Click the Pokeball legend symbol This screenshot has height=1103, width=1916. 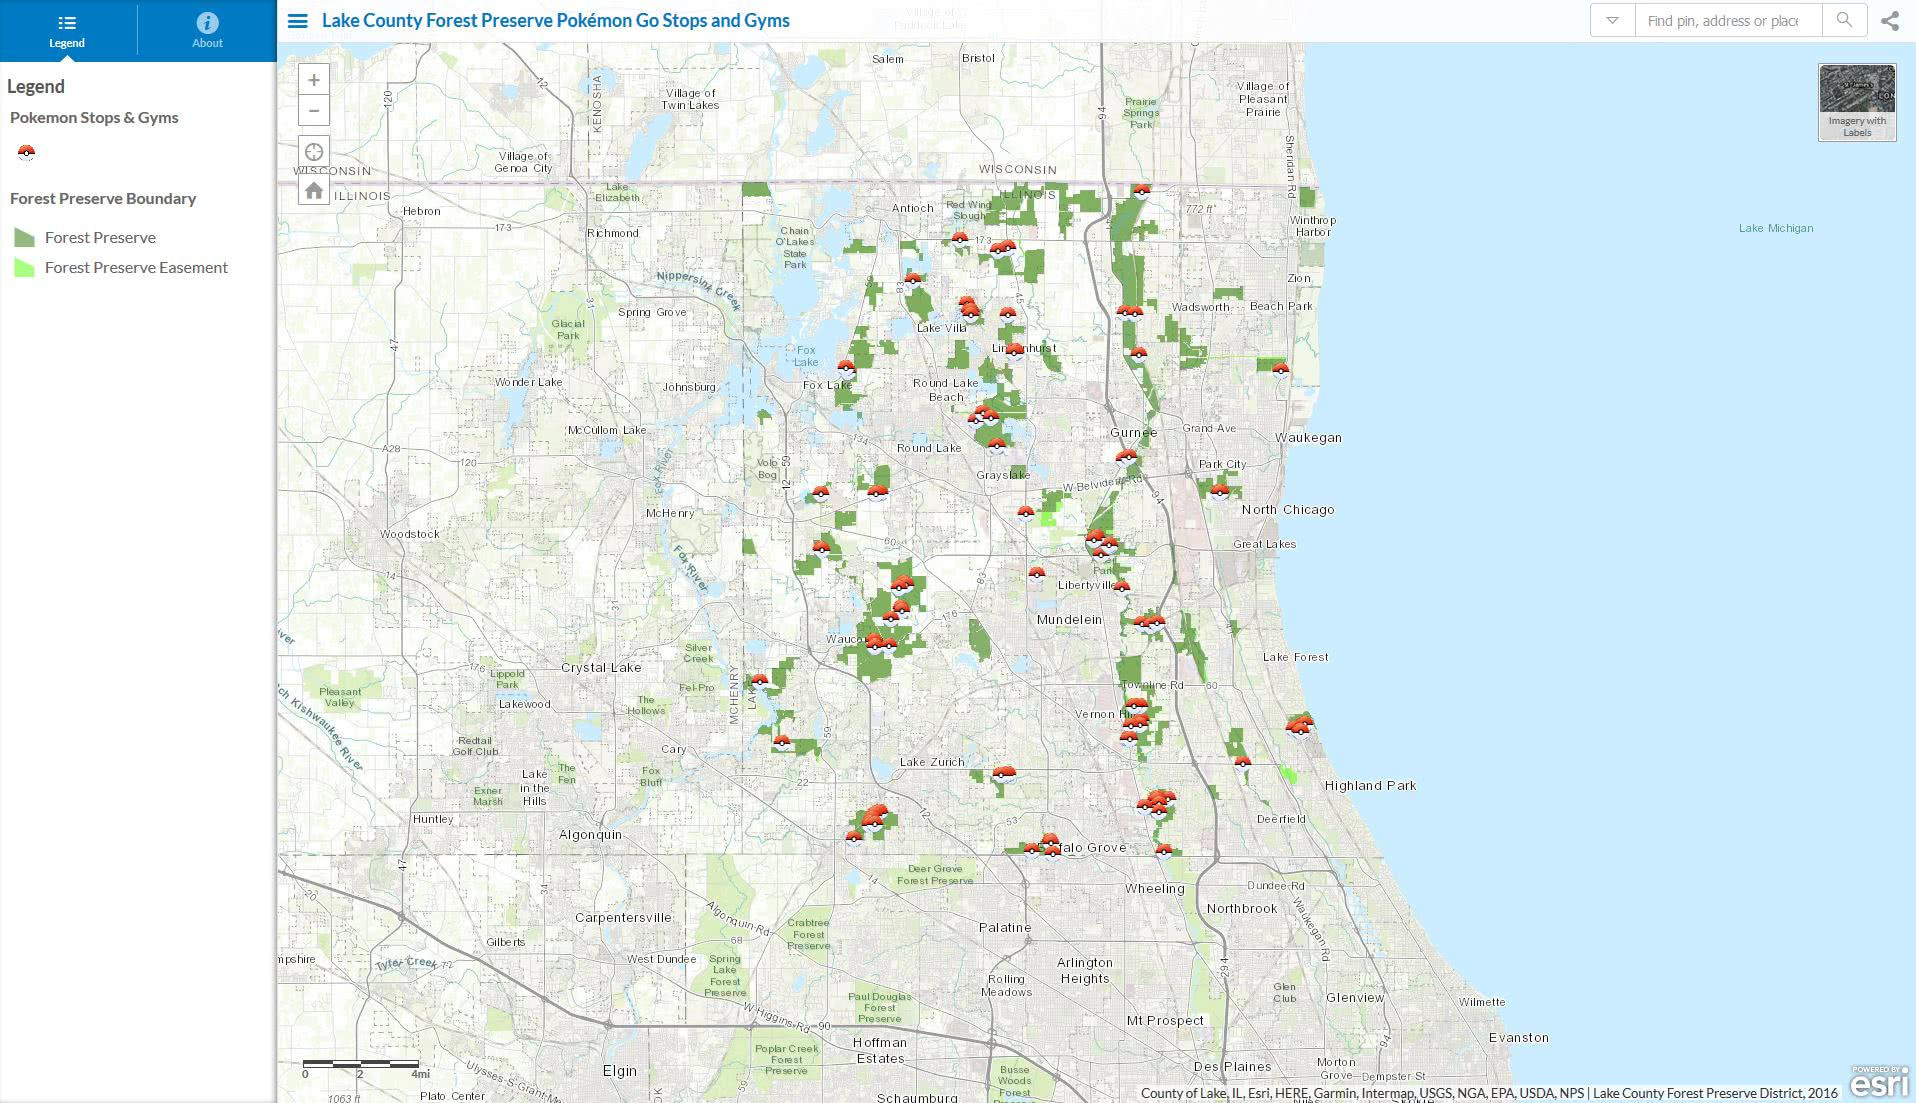click(26, 153)
